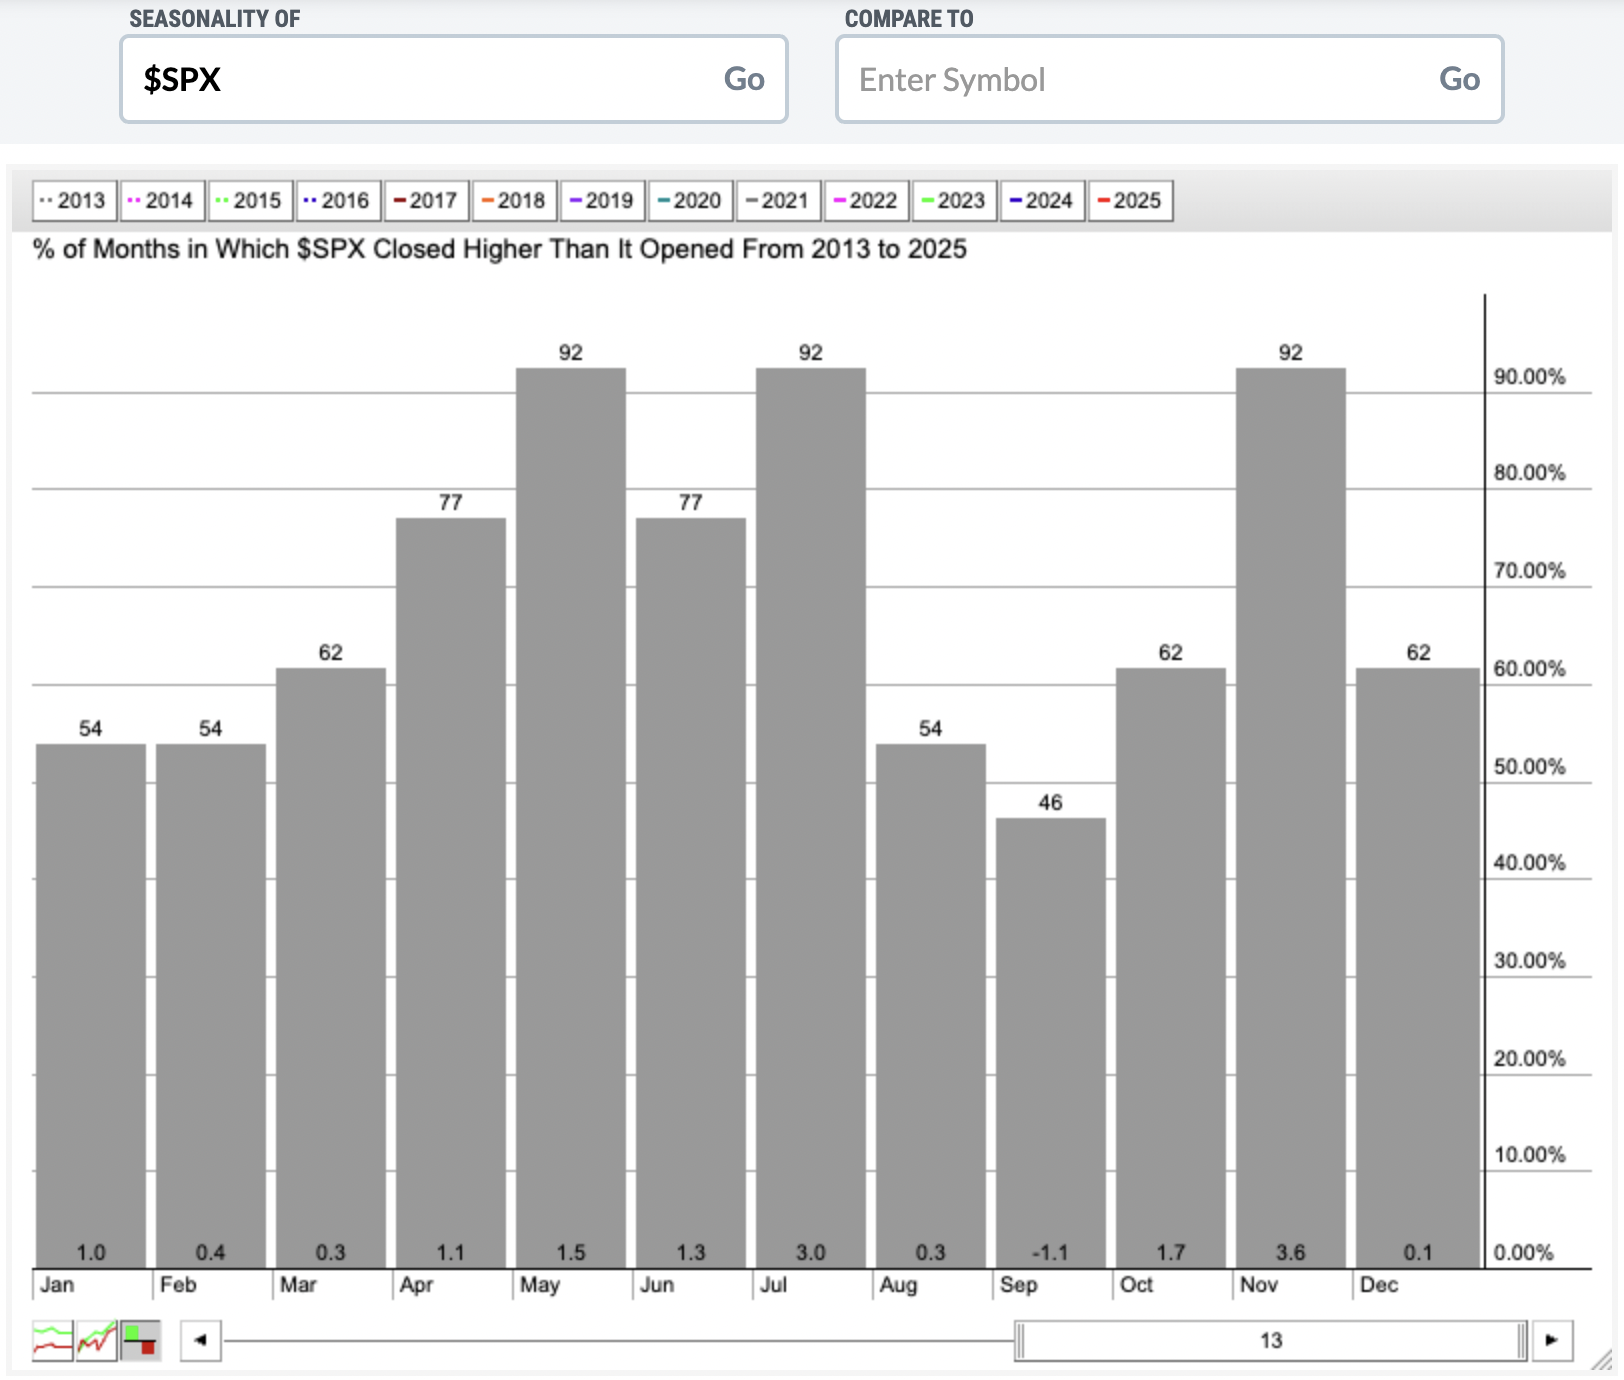Toggle the 2020 year legend
The width and height of the screenshot is (1624, 1380).
690,200
